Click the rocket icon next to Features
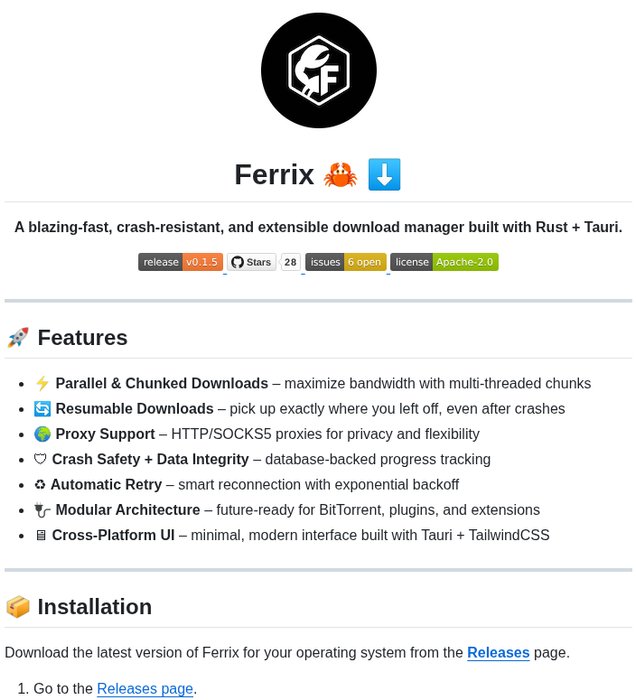The width and height of the screenshot is (636, 700). (x=18, y=338)
